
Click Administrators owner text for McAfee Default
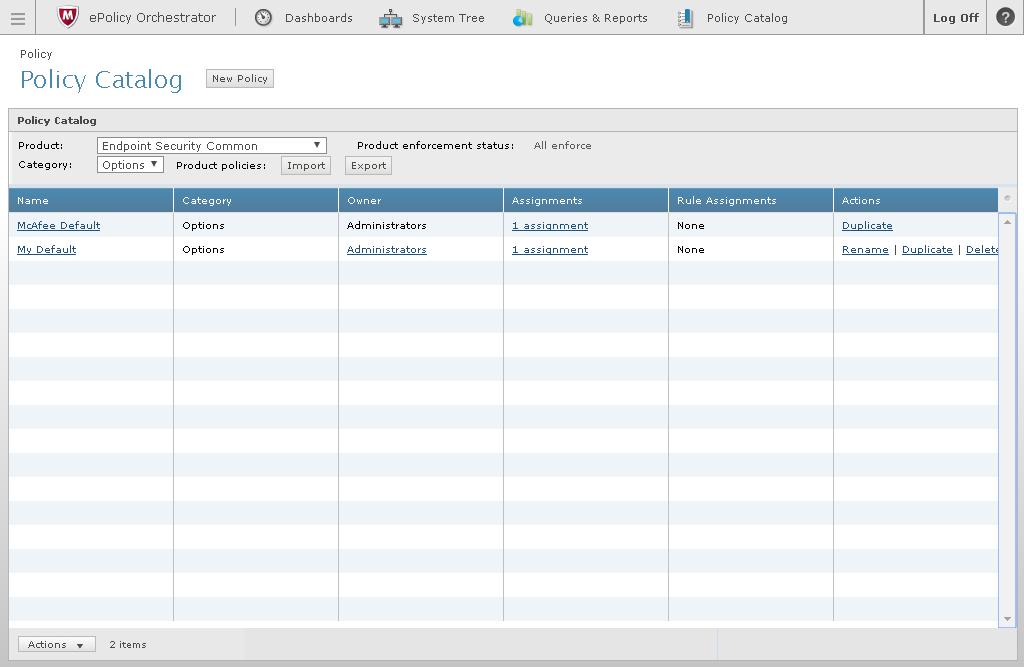(x=387, y=225)
